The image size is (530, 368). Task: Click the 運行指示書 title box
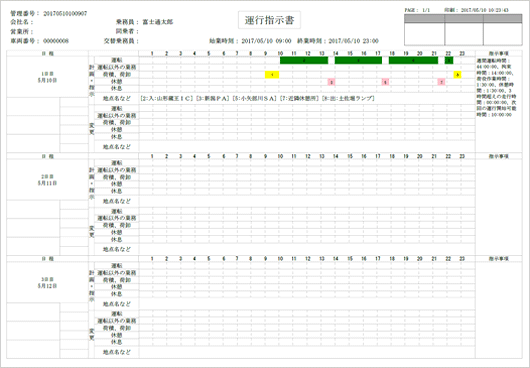[269, 20]
